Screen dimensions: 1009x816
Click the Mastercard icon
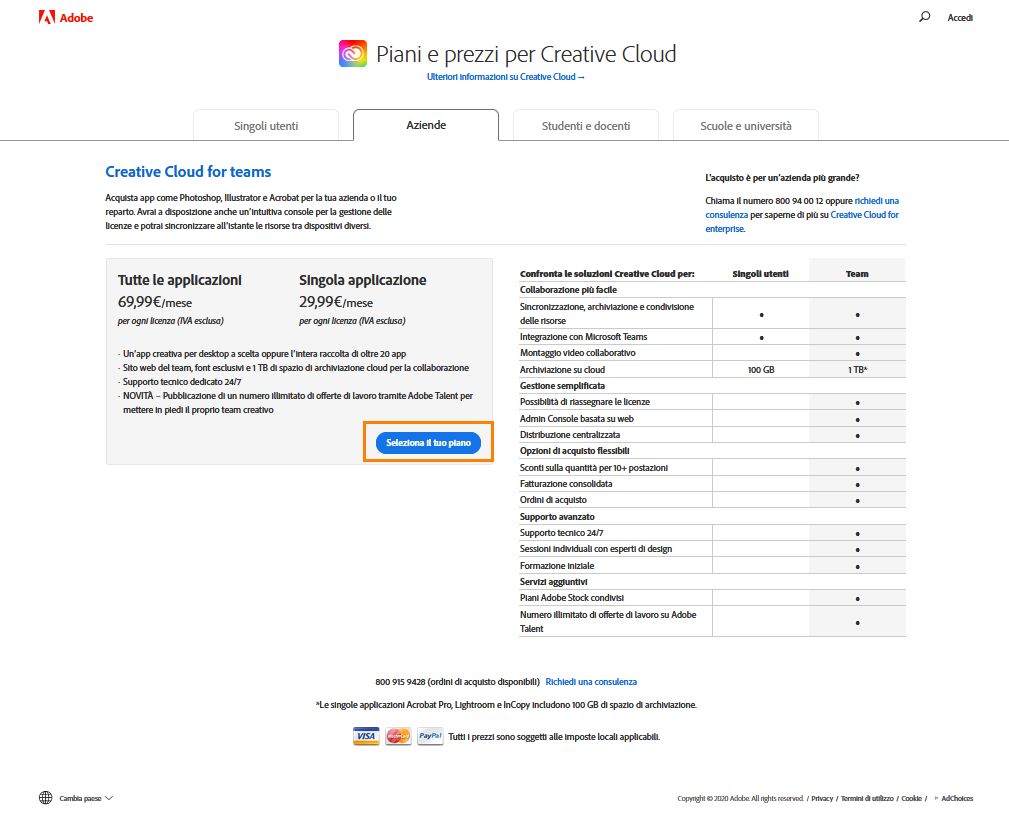[398, 736]
